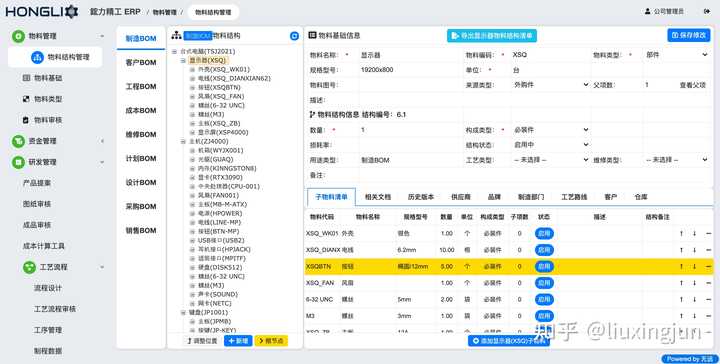The height and width of the screenshot is (364, 720).
Task: Open the 相关文档 tab
Action: [x=378, y=197]
